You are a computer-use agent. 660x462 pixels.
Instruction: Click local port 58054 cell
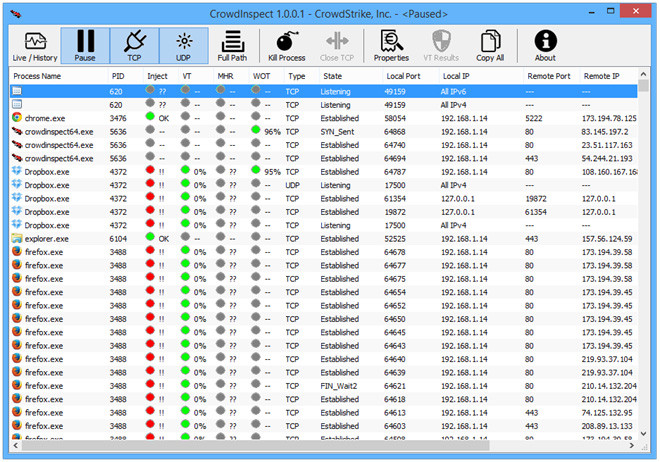(x=395, y=119)
